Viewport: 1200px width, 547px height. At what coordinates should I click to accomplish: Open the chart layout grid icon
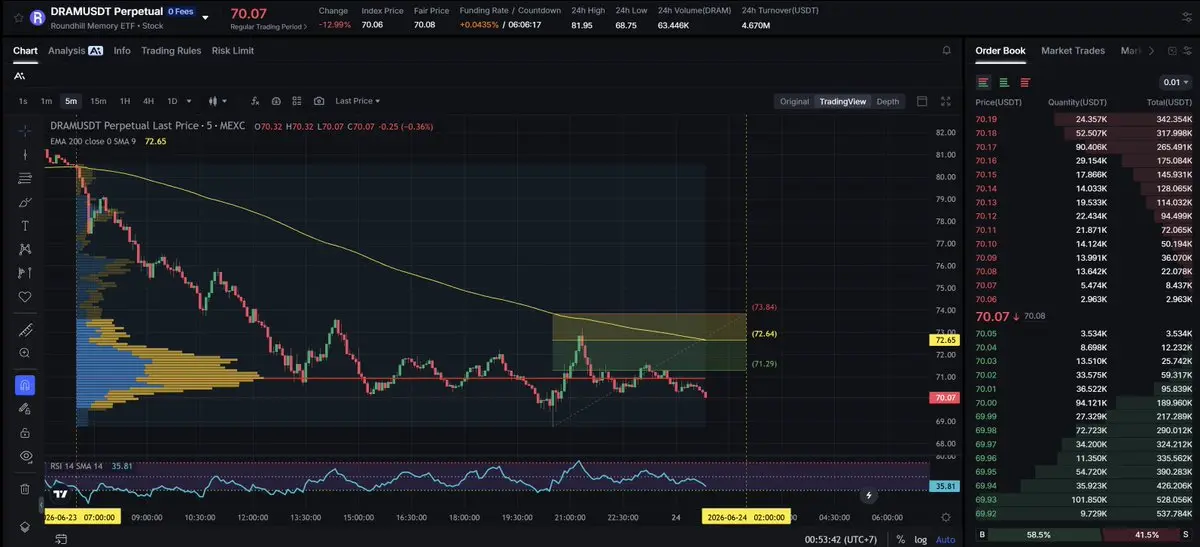297,101
